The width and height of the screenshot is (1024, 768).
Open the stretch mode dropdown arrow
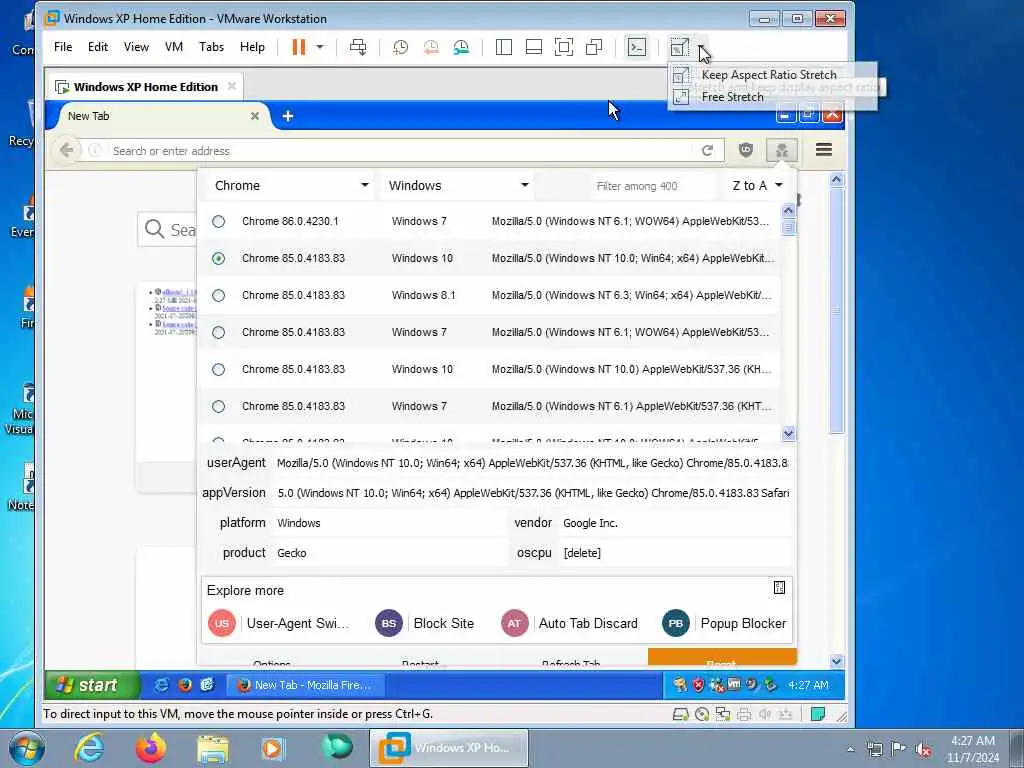[x=701, y=47]
